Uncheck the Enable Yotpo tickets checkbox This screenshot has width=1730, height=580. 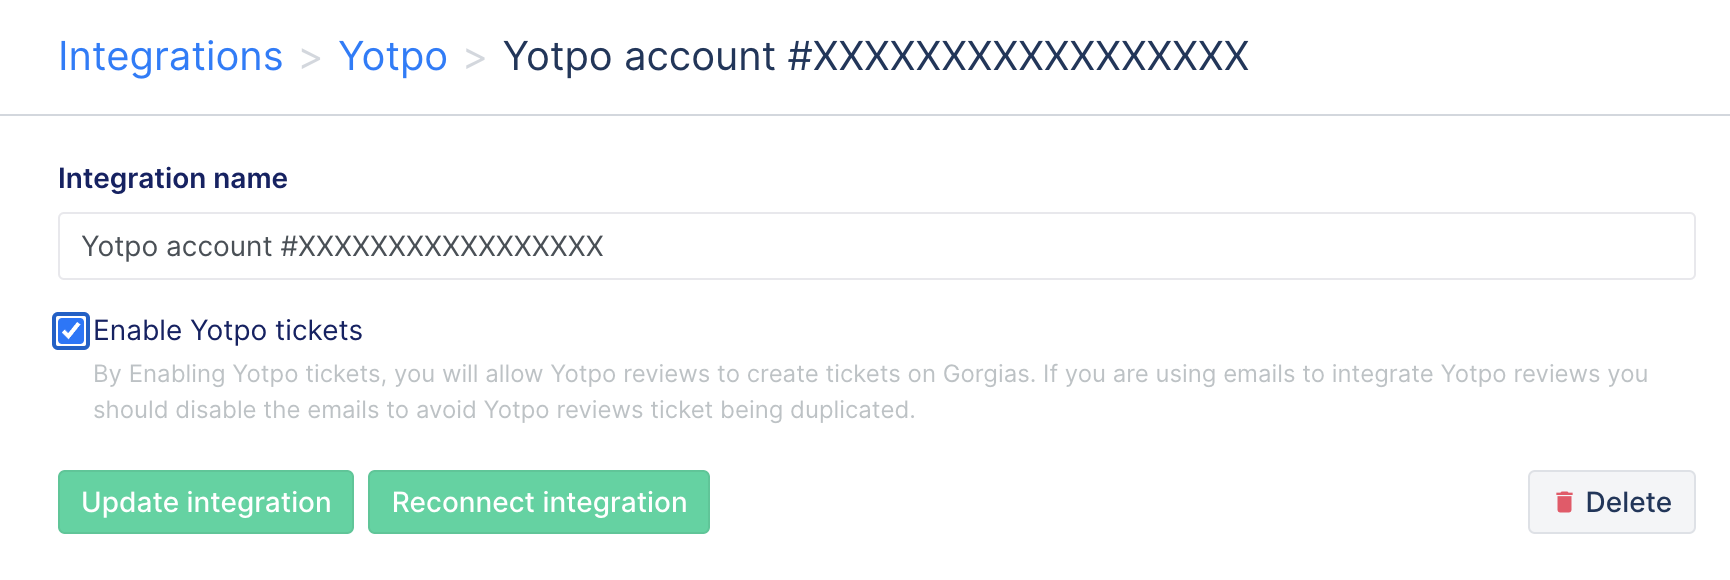click(x=71, y=331)
